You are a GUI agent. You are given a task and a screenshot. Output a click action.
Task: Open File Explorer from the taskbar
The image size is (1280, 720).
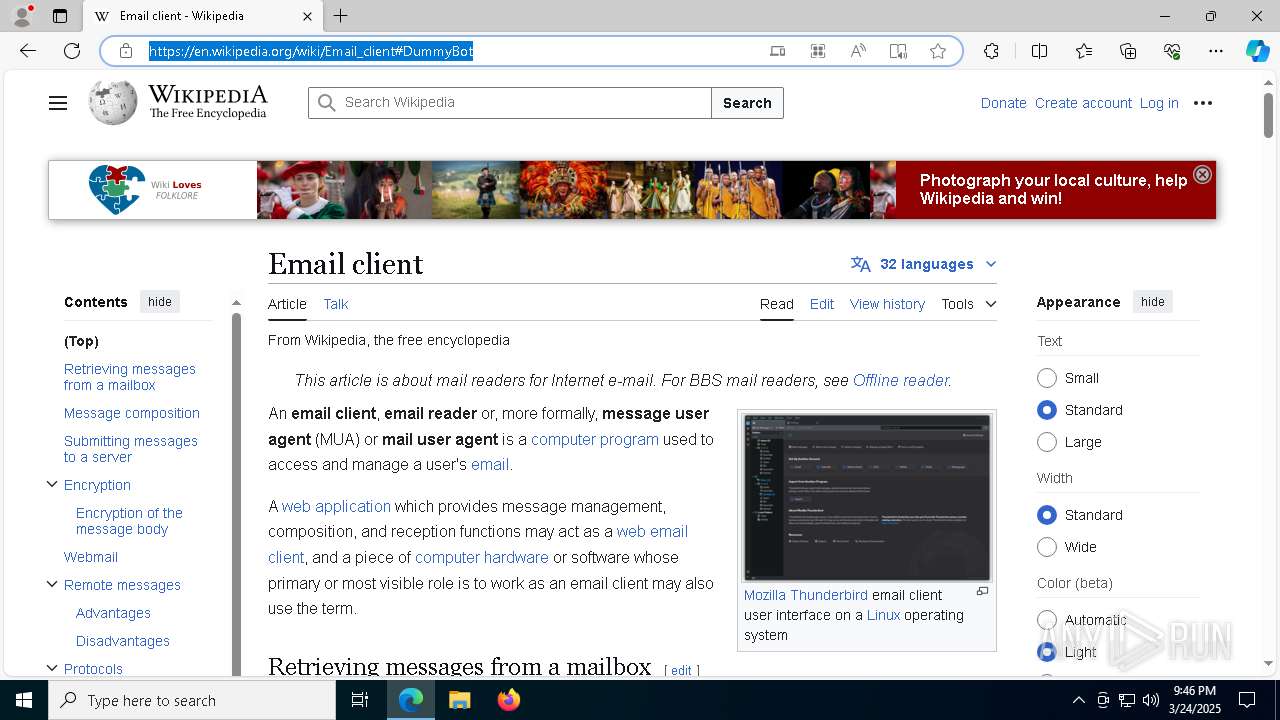pyautogui.click(x=459, y=700)
